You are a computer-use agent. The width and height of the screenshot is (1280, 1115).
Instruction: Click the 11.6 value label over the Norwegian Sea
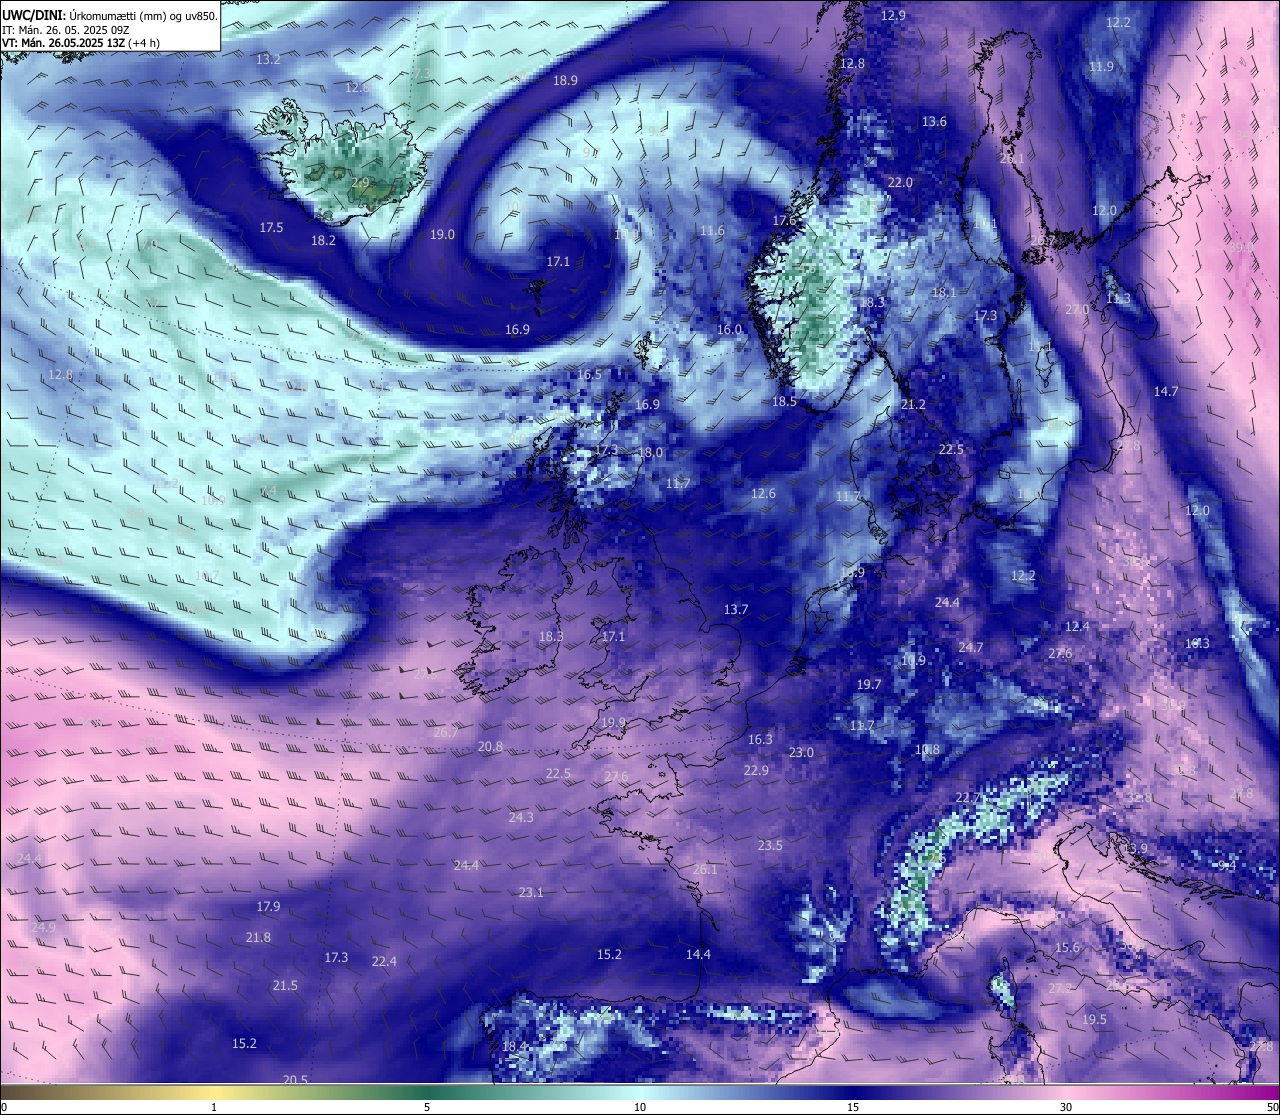click(x=712, y=231)
